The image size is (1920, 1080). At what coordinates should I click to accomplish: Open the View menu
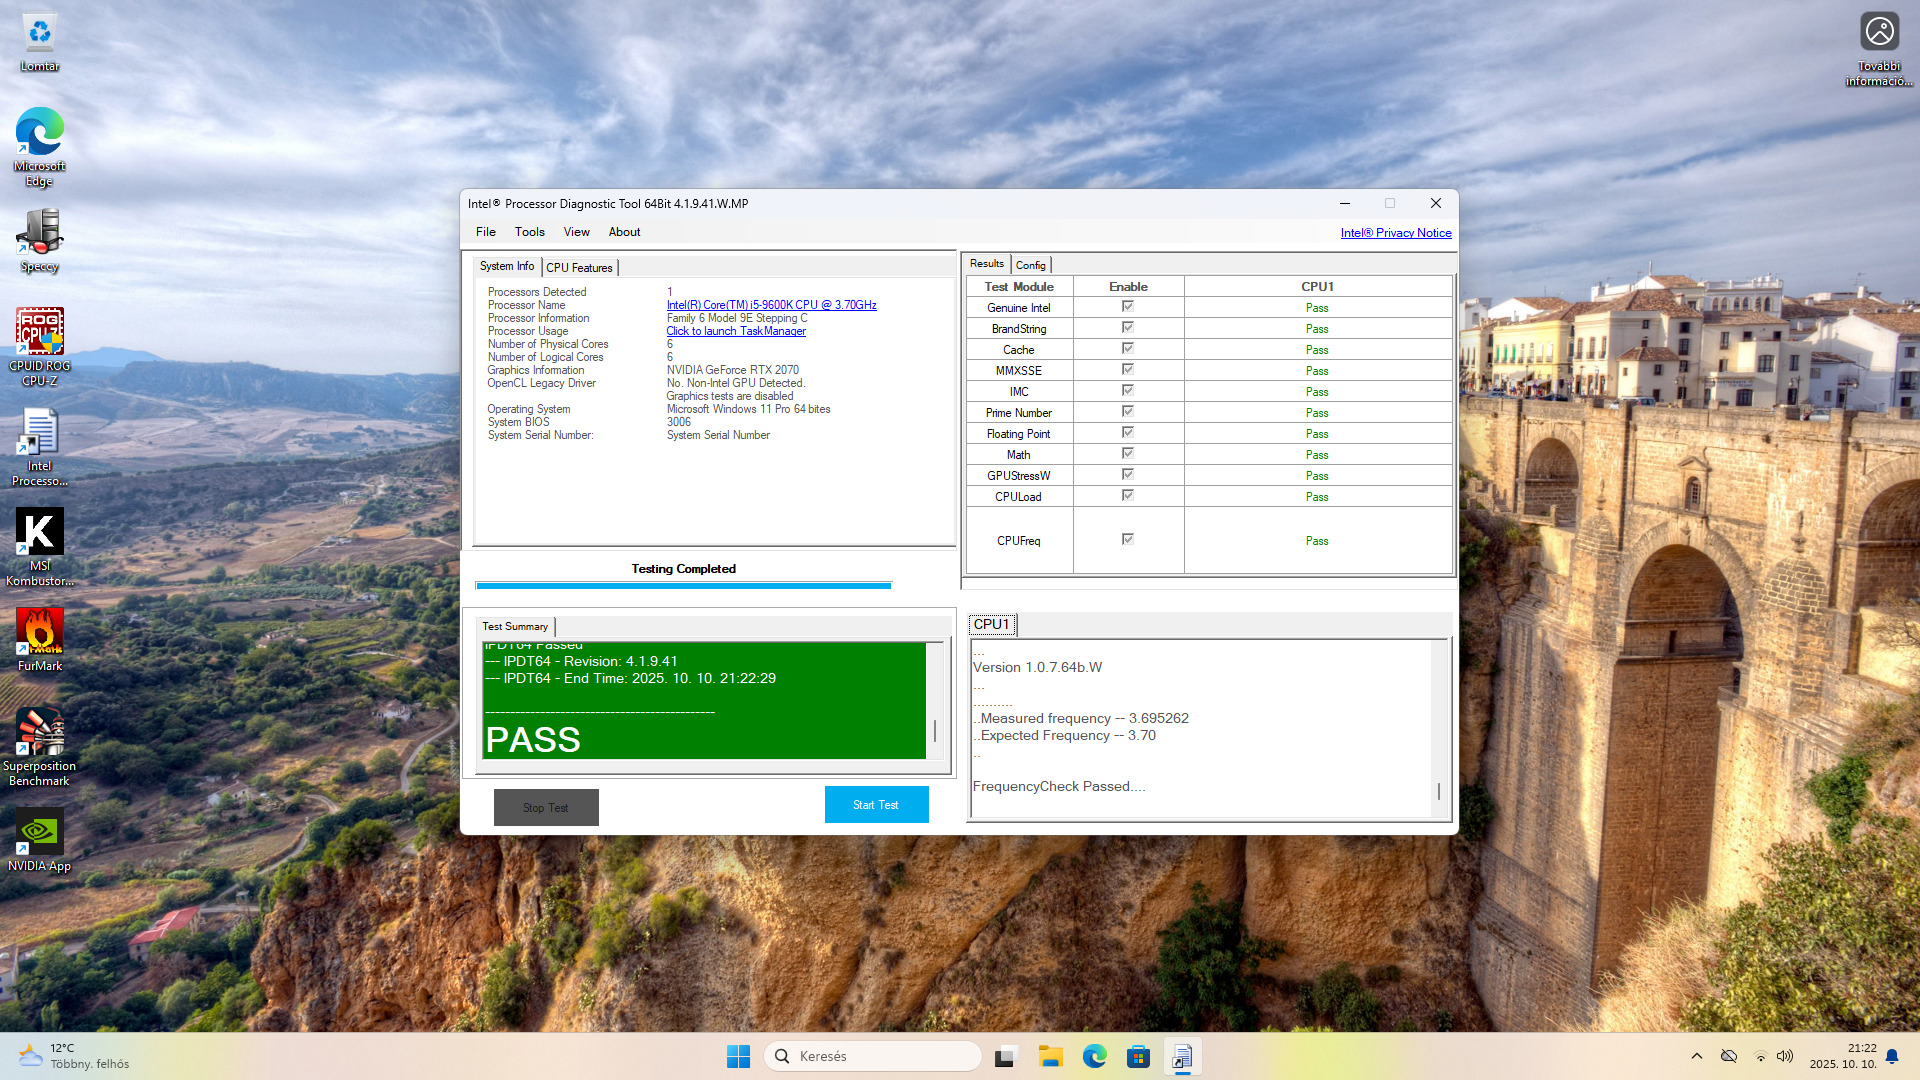tap(576, 232)
